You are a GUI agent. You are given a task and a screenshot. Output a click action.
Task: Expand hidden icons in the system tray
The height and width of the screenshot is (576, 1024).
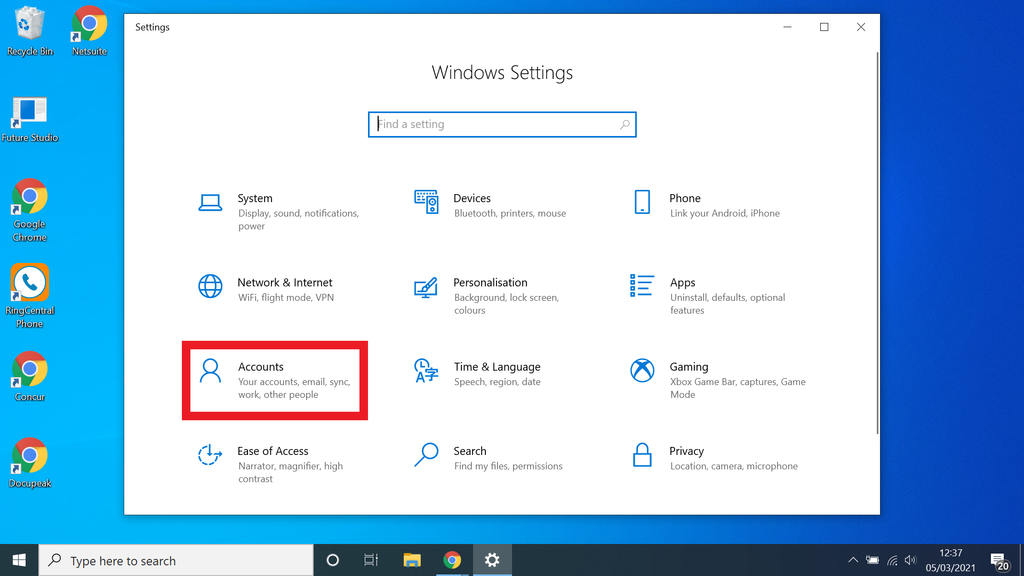pyautogui.click(x=853, y=560)
